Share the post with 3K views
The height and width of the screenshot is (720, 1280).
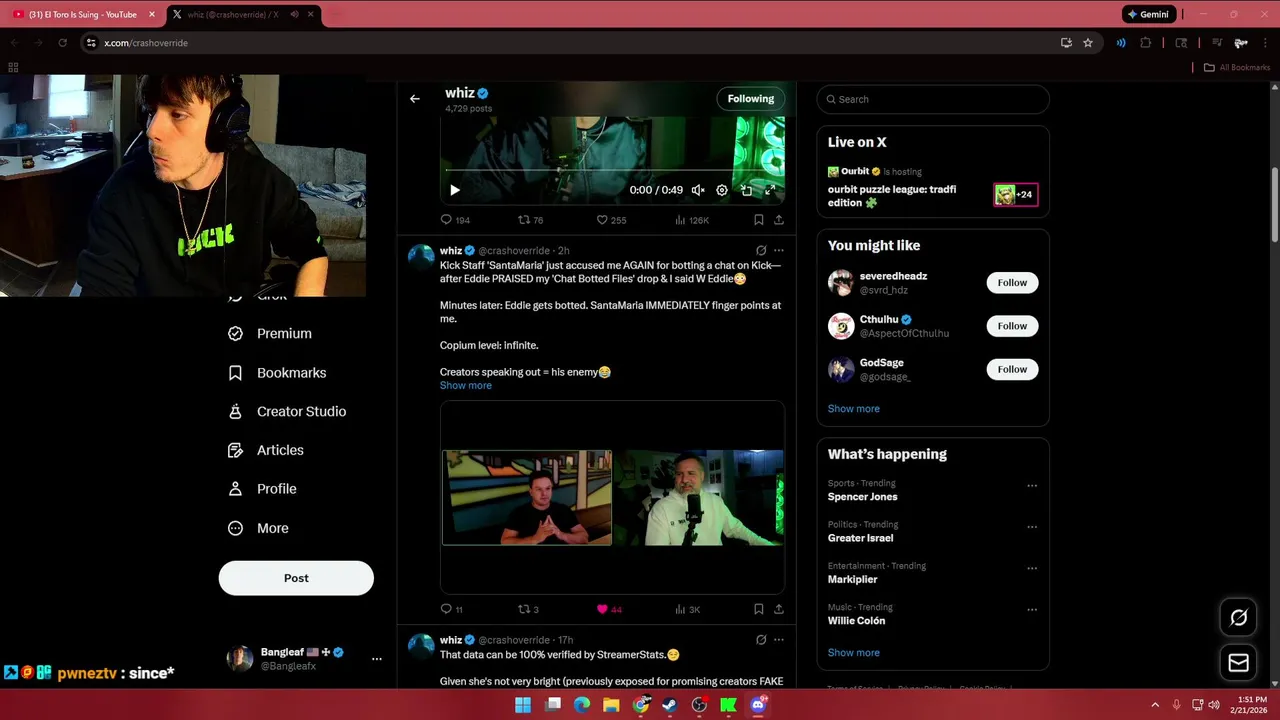[779, 609]
